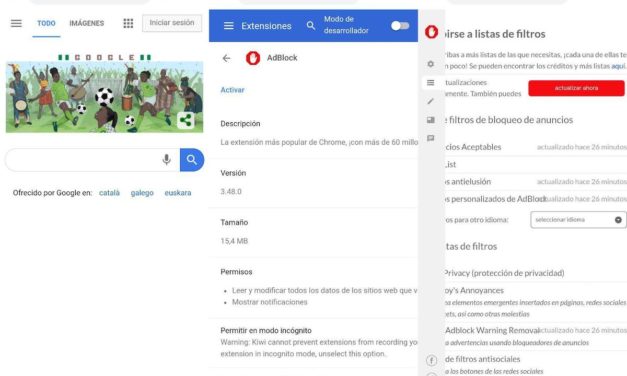Click the AdBlock extension logo
The width and height of the screenshot is (627, 376).
[x=253, y=58]
